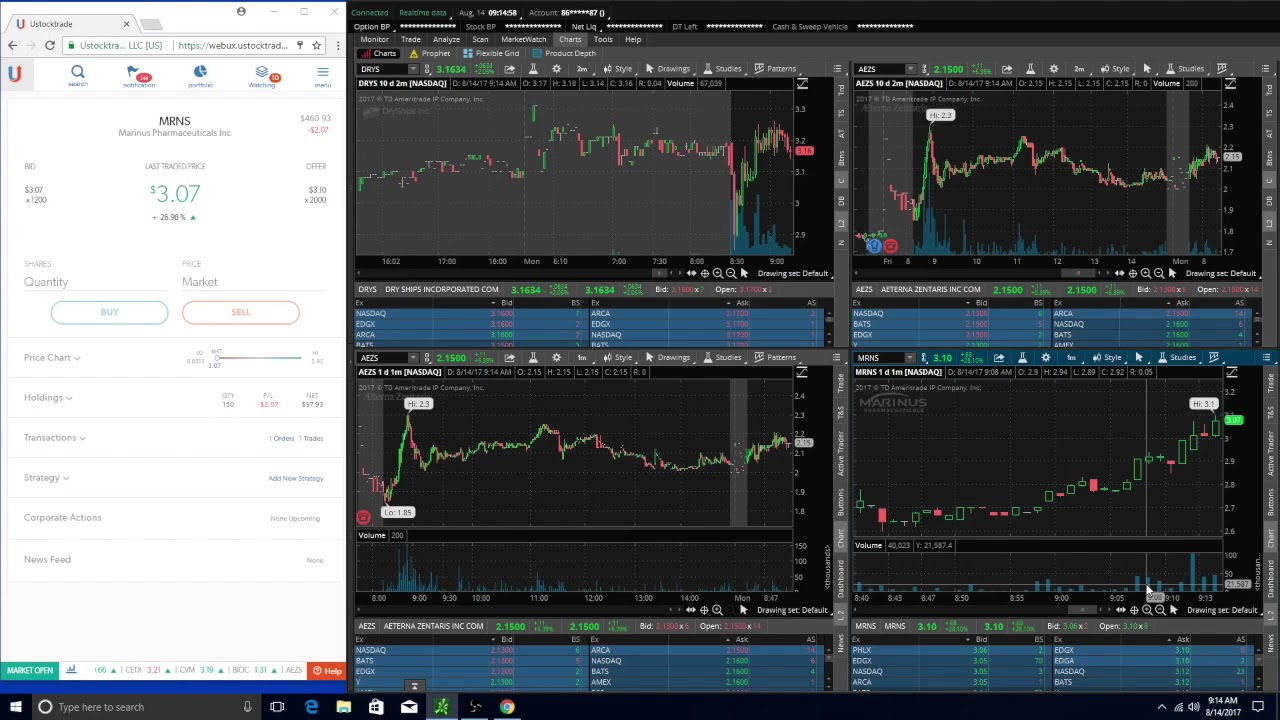Reload the Ustocktrade browser page

49,45
